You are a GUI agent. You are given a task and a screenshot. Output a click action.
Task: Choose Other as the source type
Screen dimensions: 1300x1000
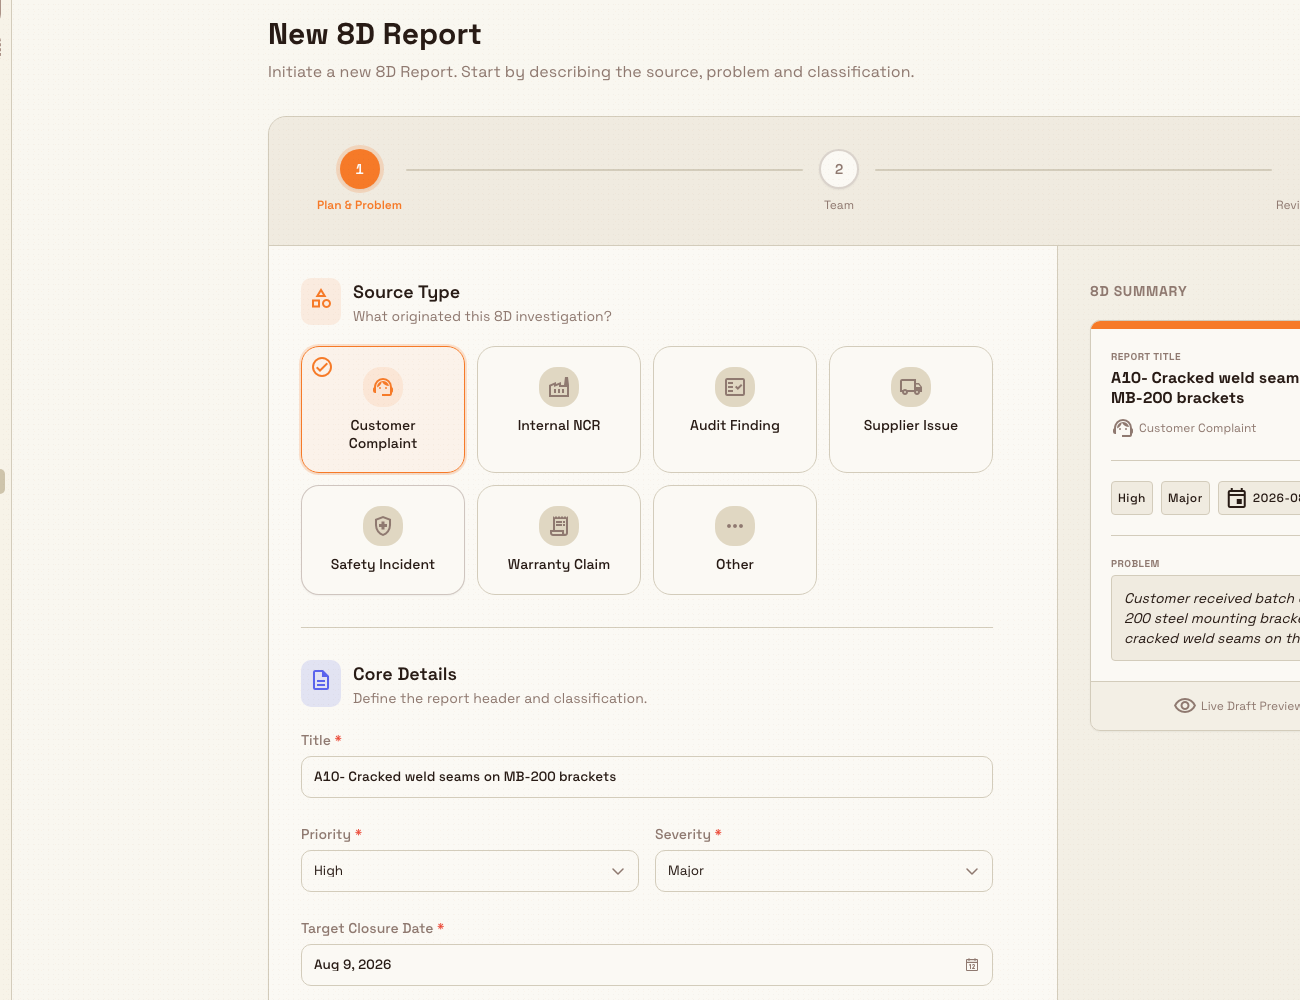[x=735, y=540]
